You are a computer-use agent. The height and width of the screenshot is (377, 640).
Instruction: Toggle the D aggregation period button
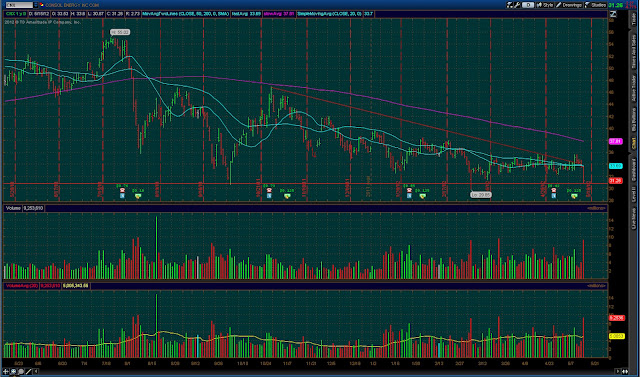pos(528,5)
